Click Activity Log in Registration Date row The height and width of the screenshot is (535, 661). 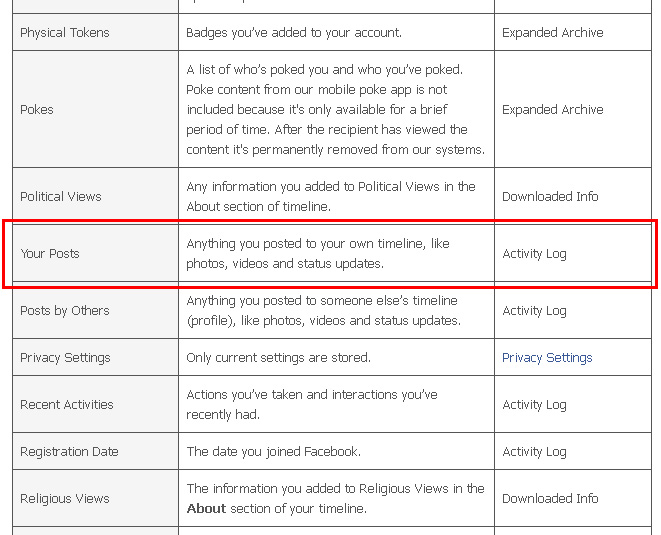click(534, 452)
